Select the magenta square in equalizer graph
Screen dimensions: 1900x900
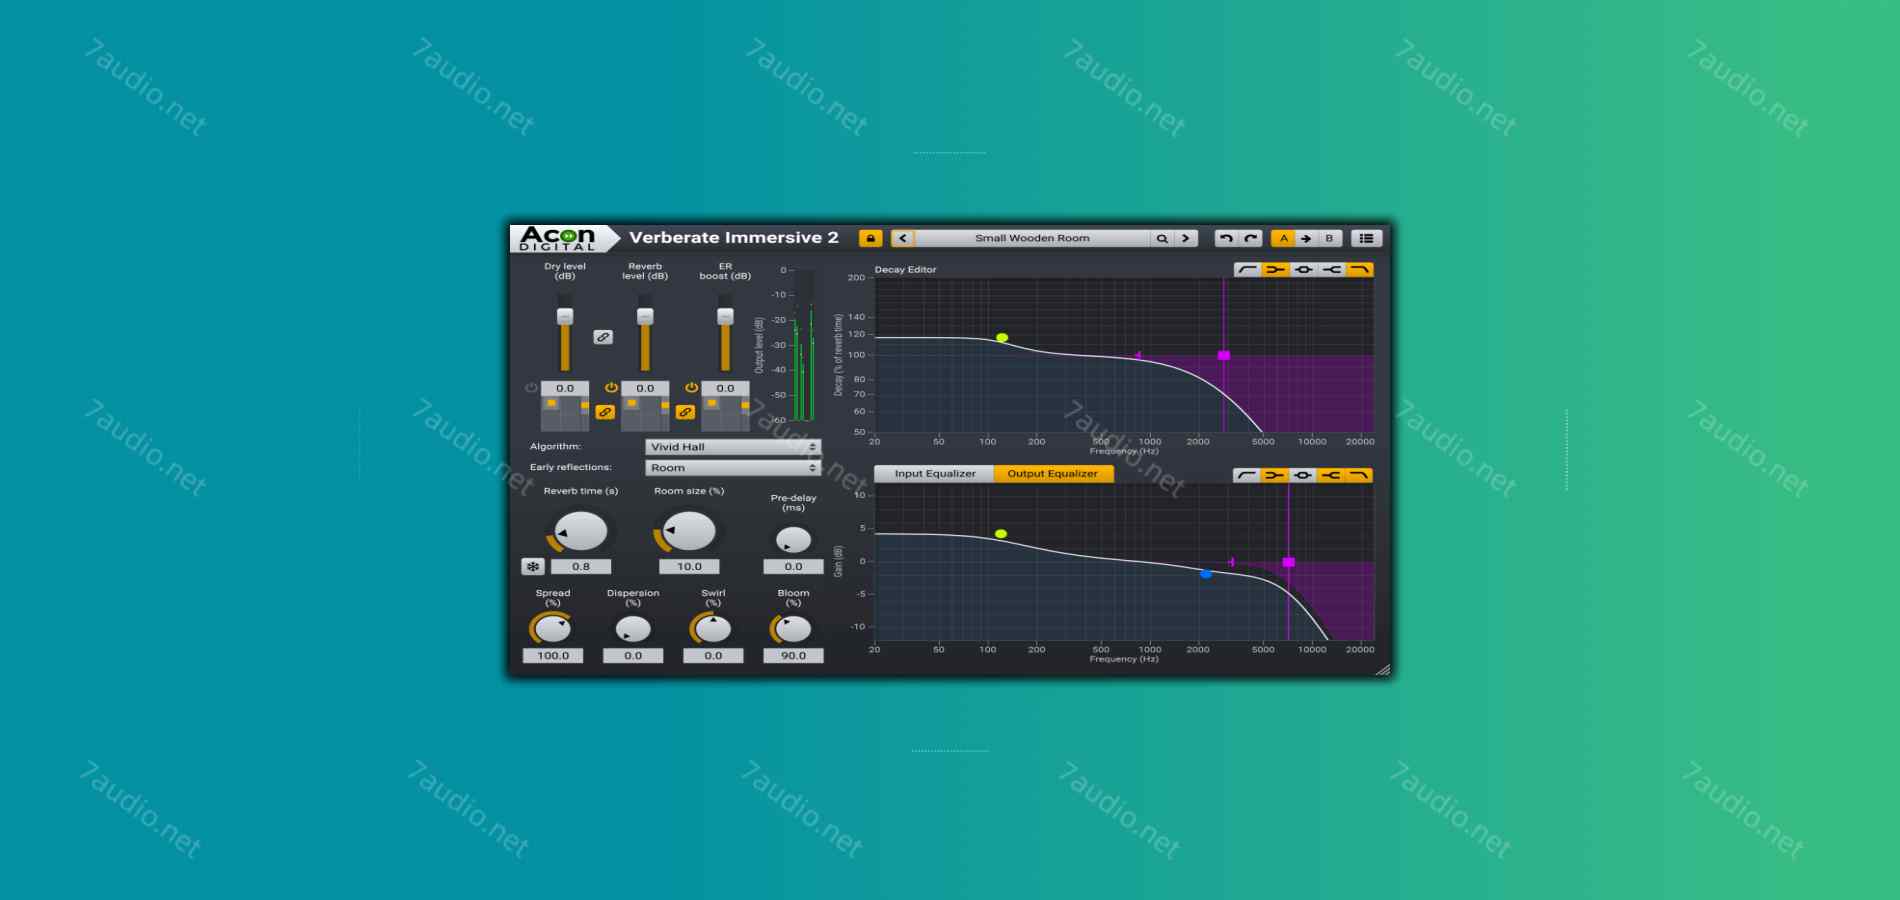1289,562
